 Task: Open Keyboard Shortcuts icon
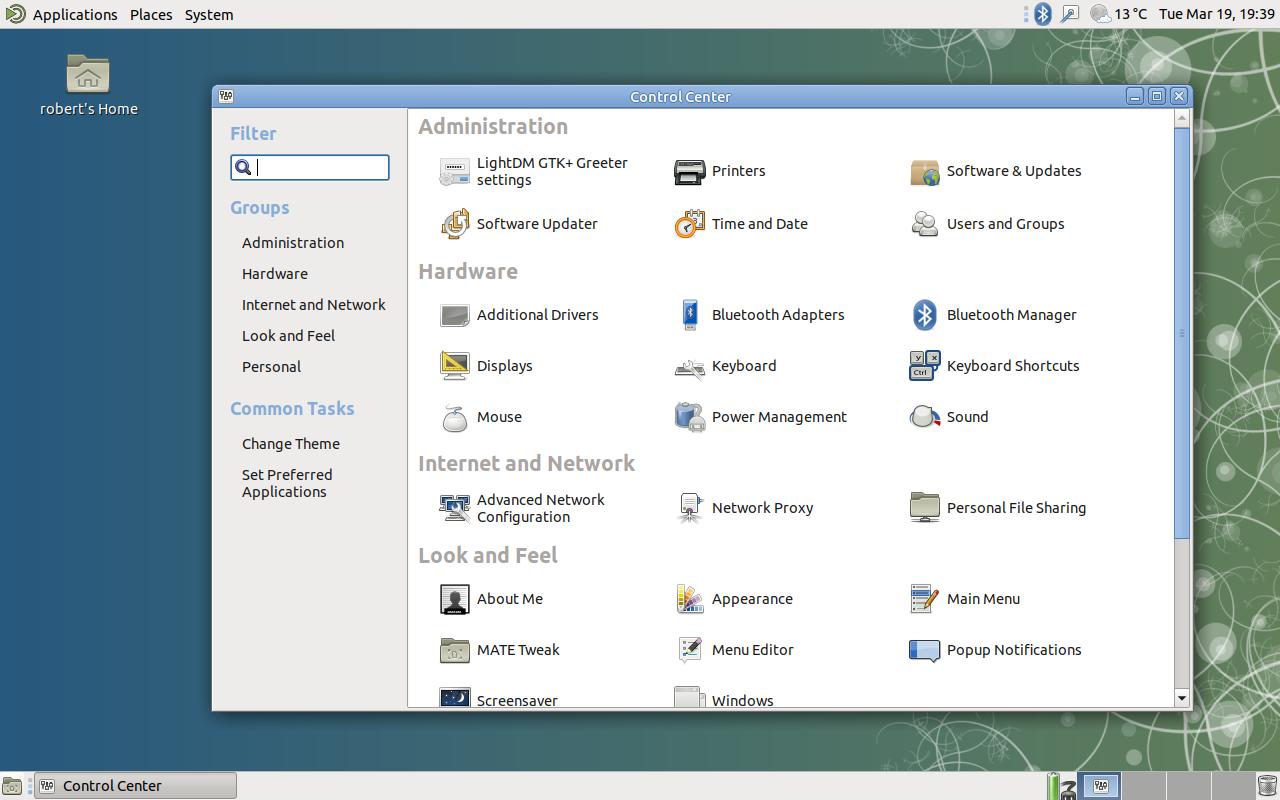[x=925, y=366]
